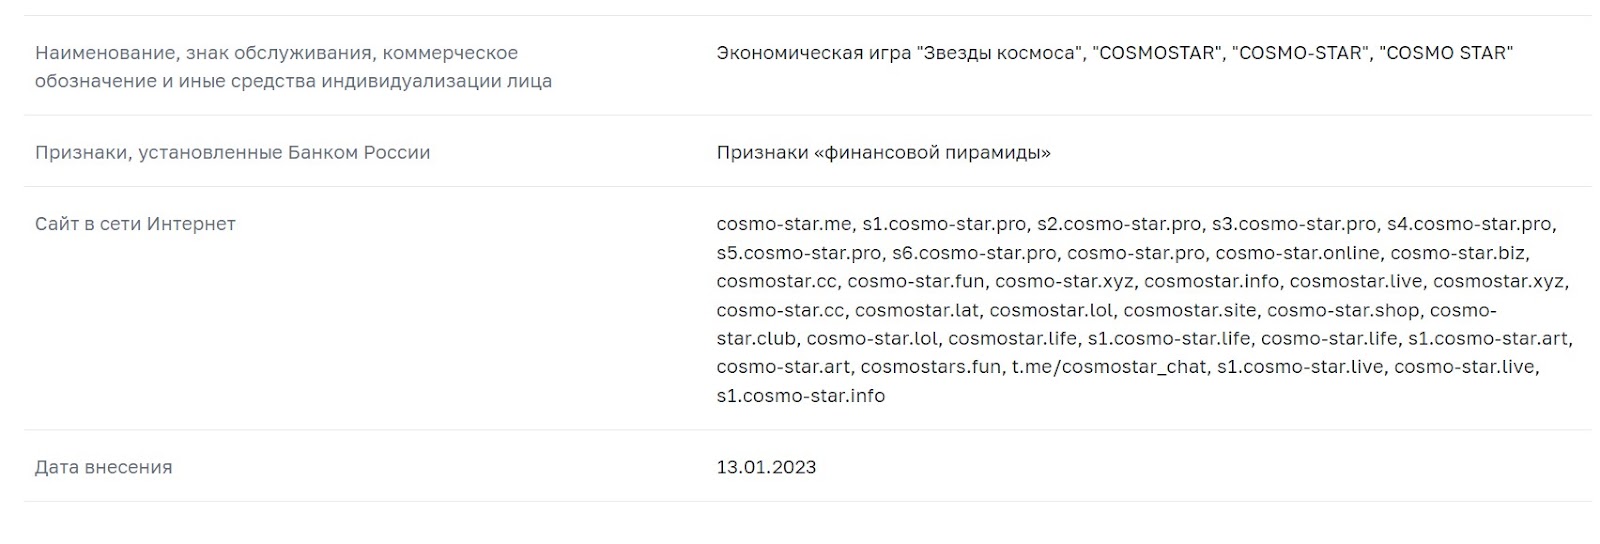Viewport: 1600px width, 544px height.
Task: Click the "Дата внесения" row label
Action: [103, 467]
